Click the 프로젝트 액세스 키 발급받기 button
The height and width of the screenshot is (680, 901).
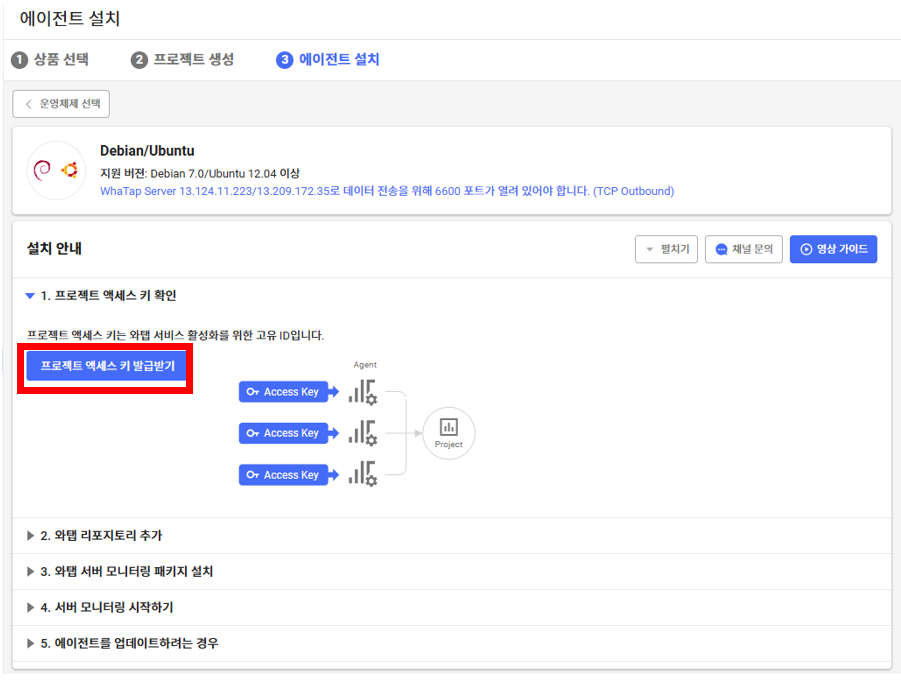coord(106,366)
